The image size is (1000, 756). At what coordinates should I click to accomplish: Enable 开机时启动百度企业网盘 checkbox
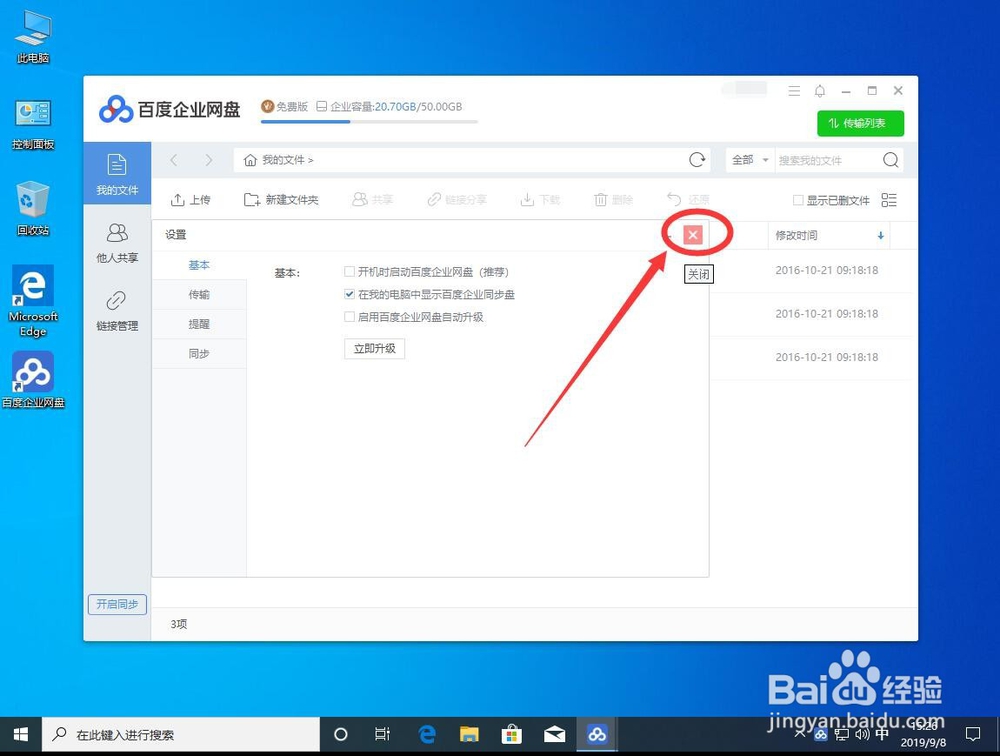[349, 272]
